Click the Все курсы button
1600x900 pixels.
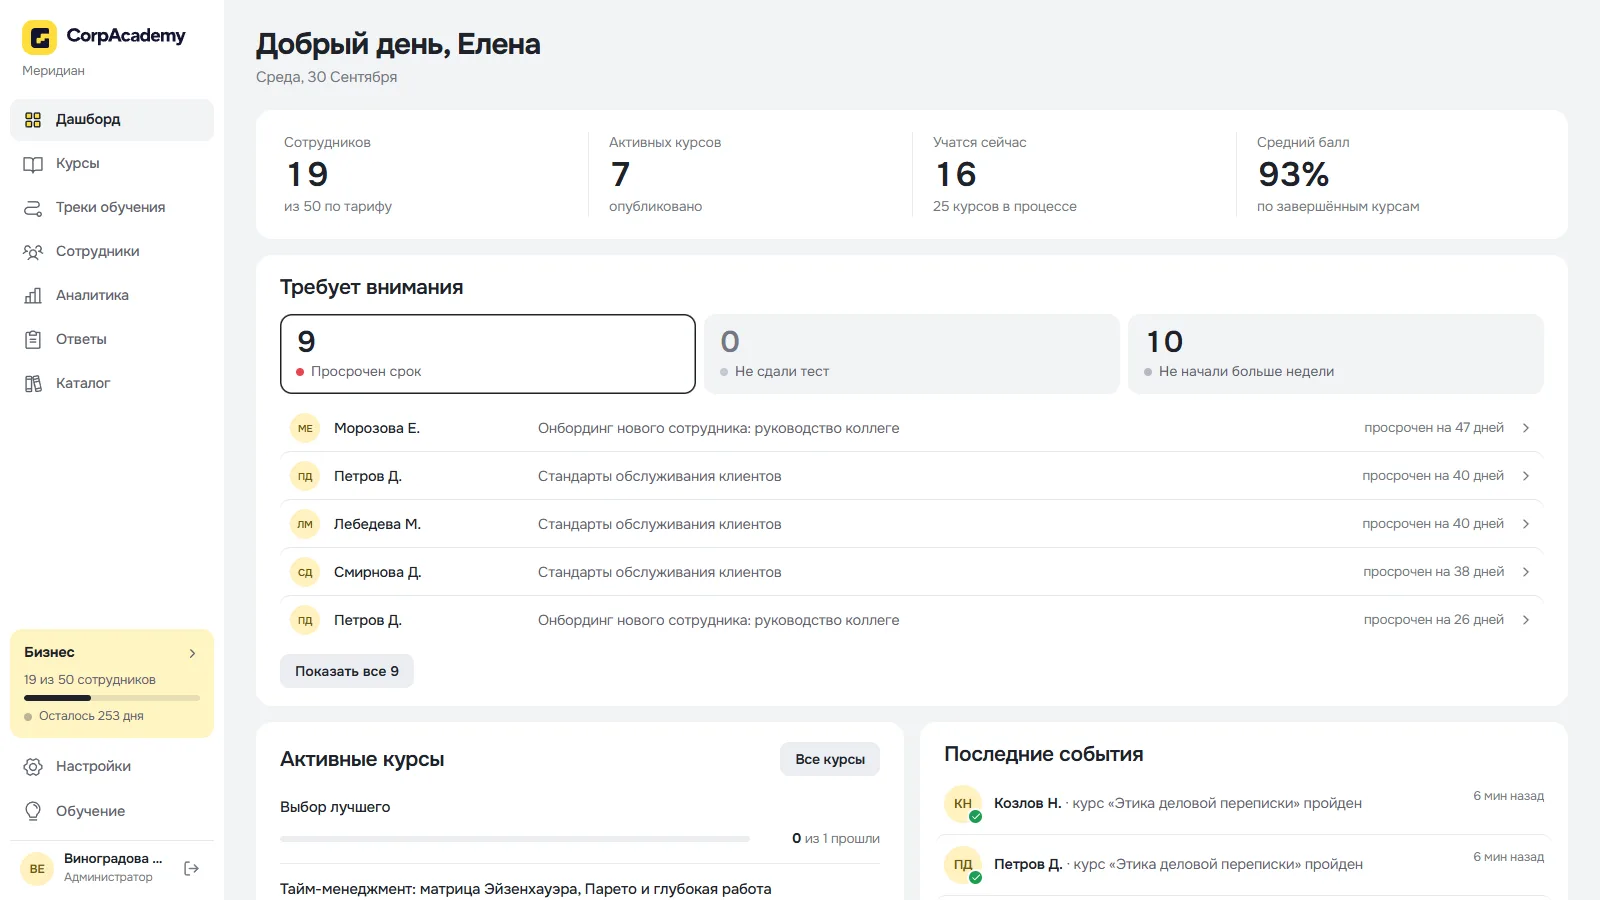(830, 759)
